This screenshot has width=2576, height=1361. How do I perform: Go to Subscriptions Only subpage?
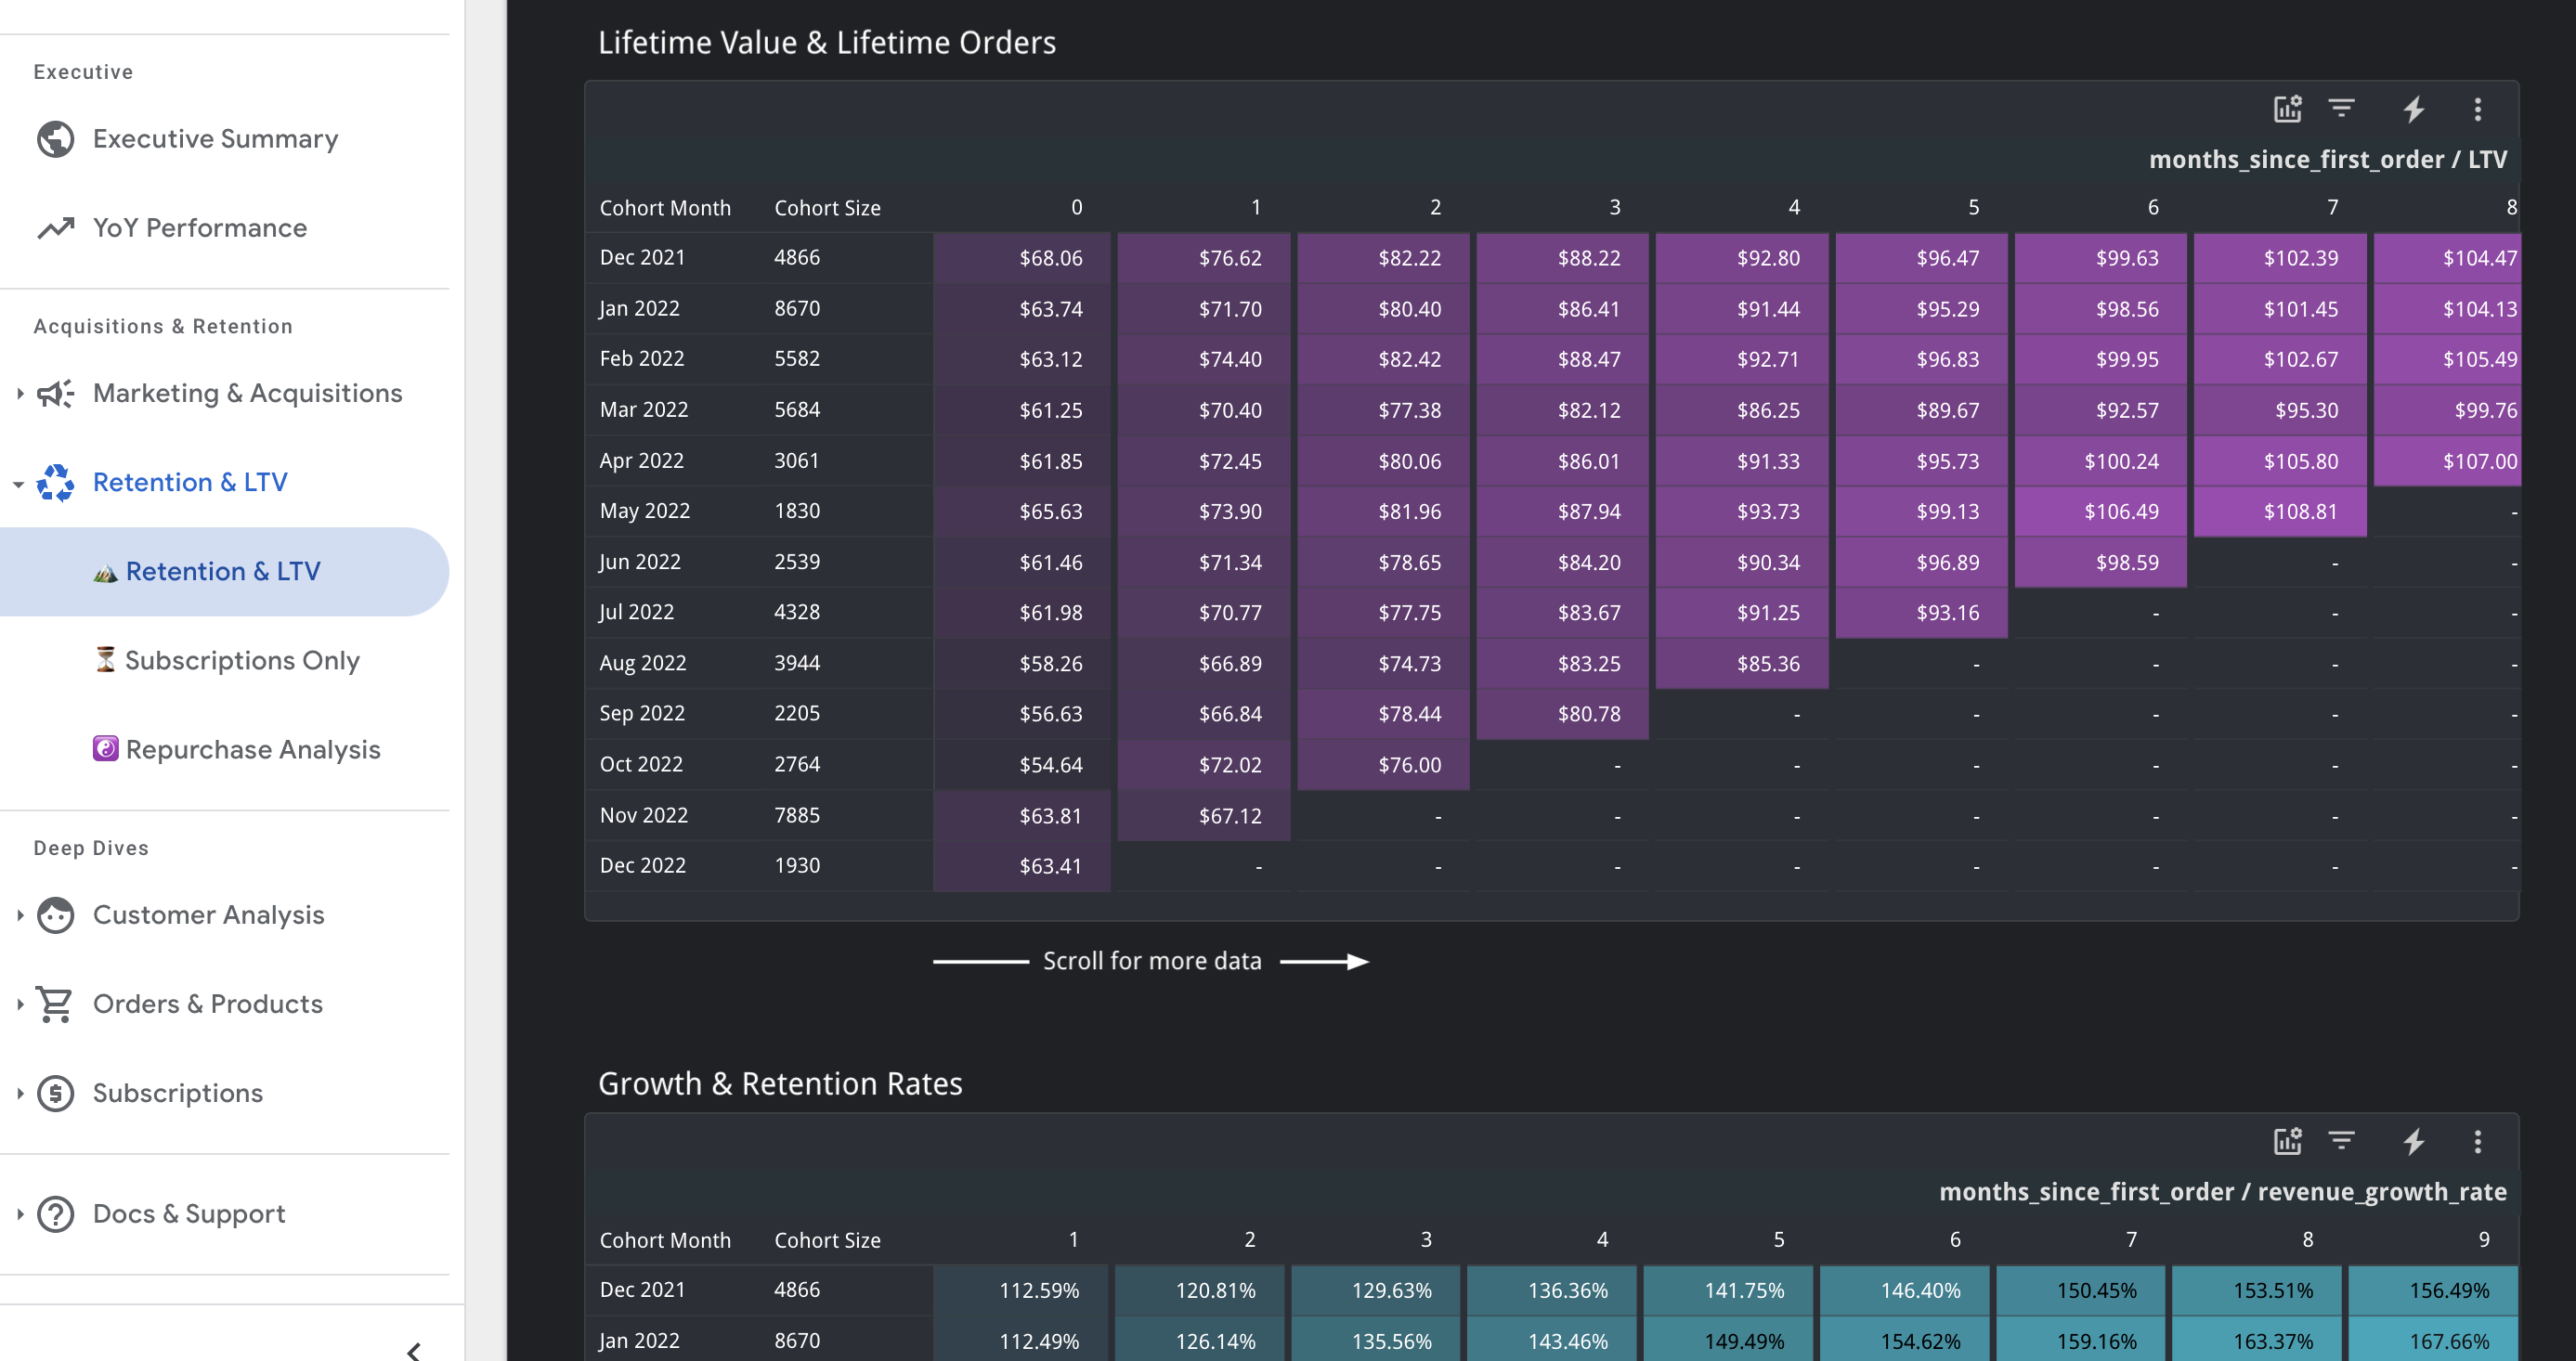tap(241, 660)
